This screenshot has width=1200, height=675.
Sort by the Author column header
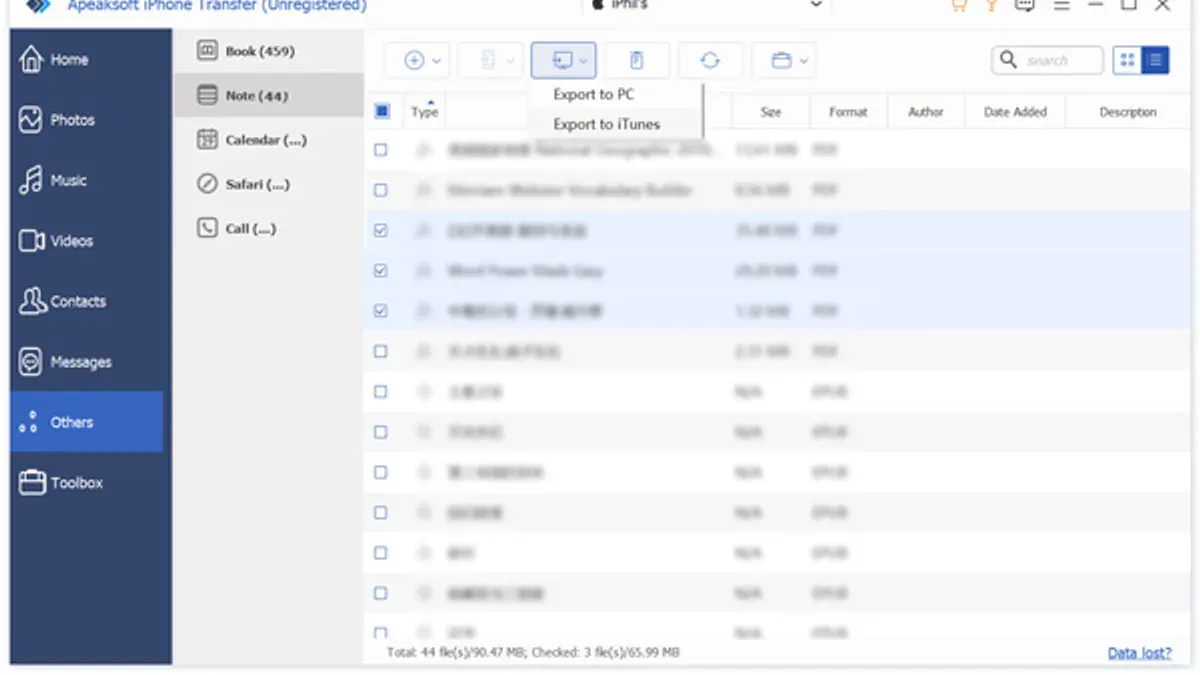[926, 112]
